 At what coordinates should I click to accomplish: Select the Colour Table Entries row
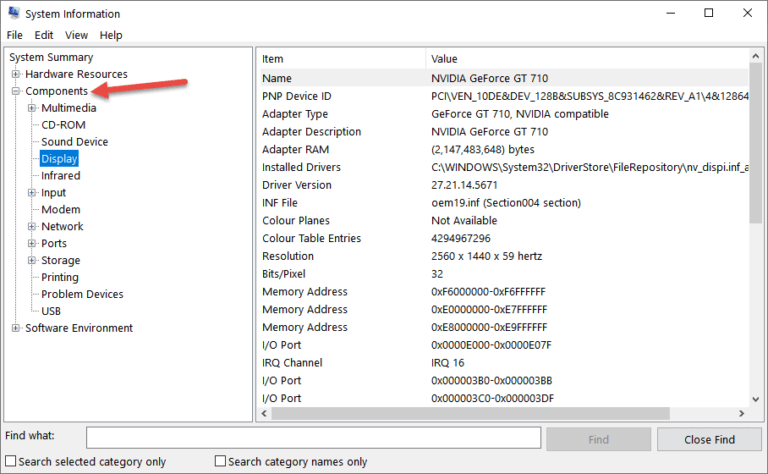[x=503, y=238]
